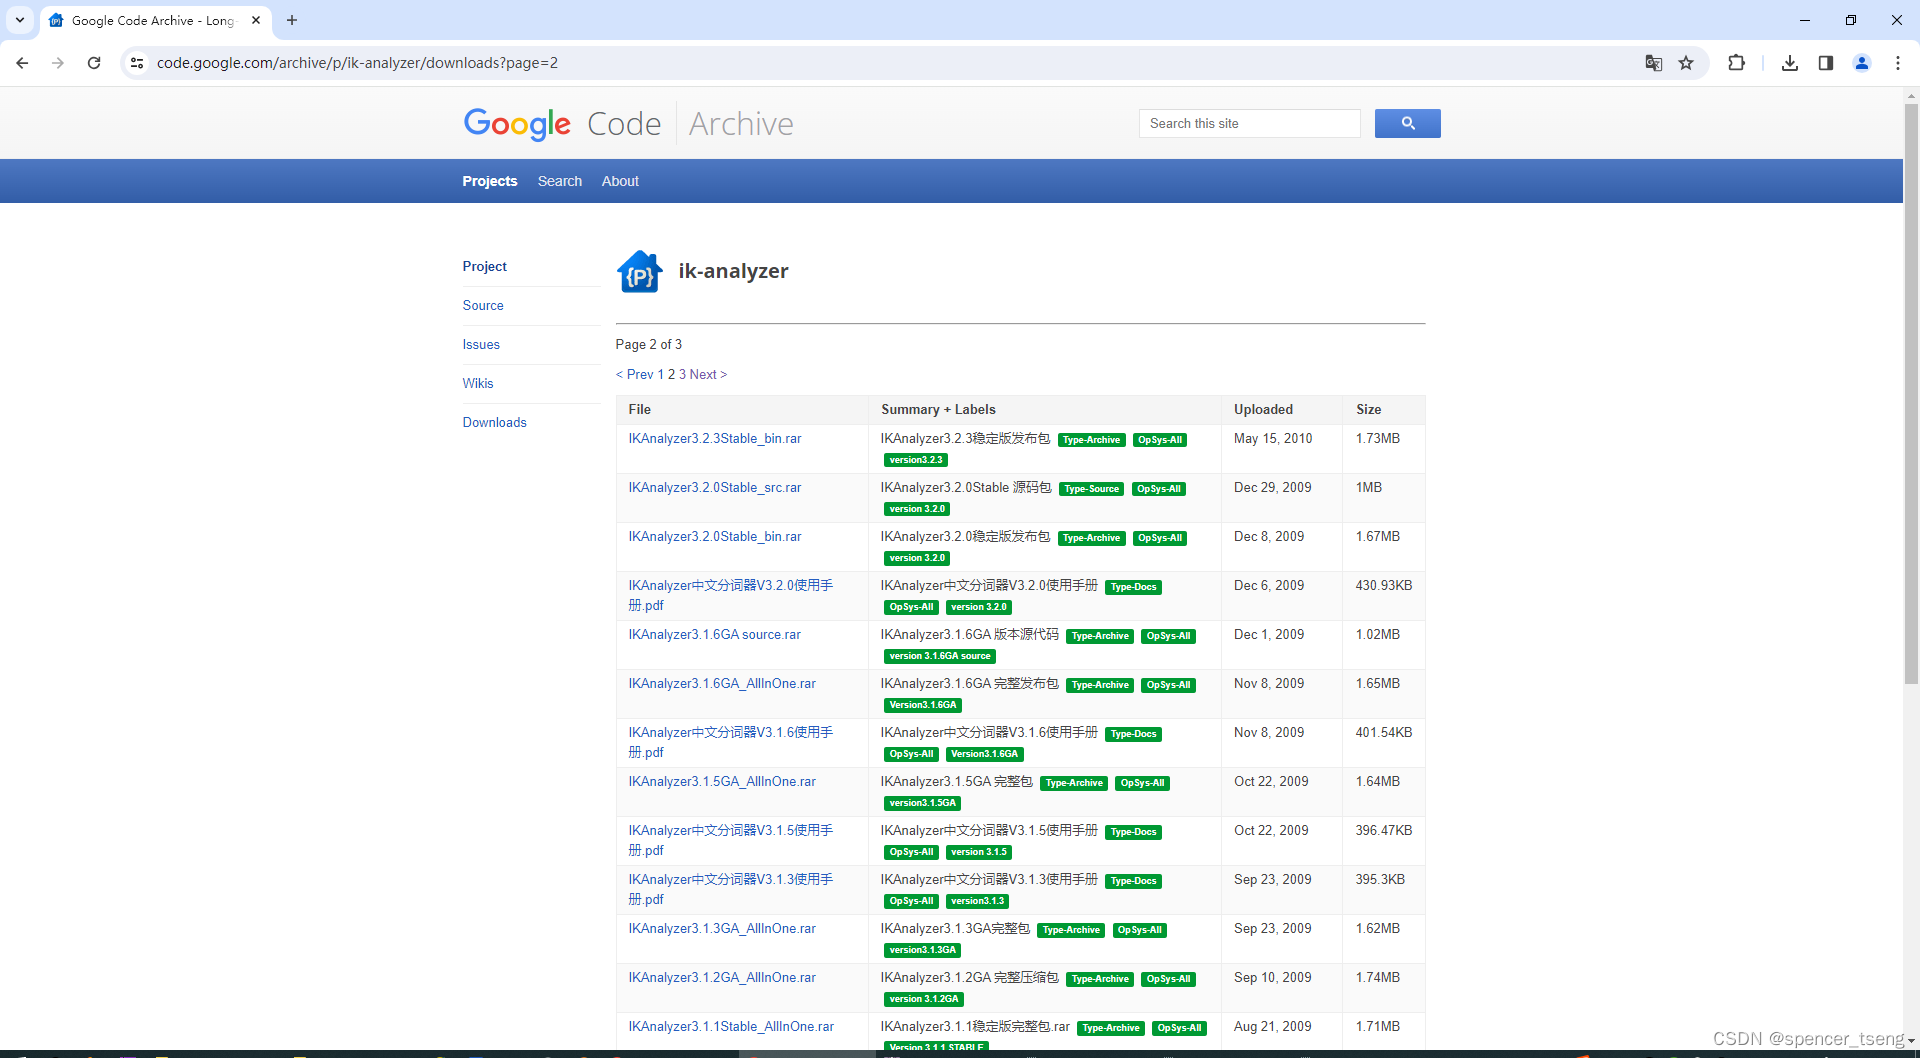
Task: Open the tab search chevron
Action: point(20,20)
